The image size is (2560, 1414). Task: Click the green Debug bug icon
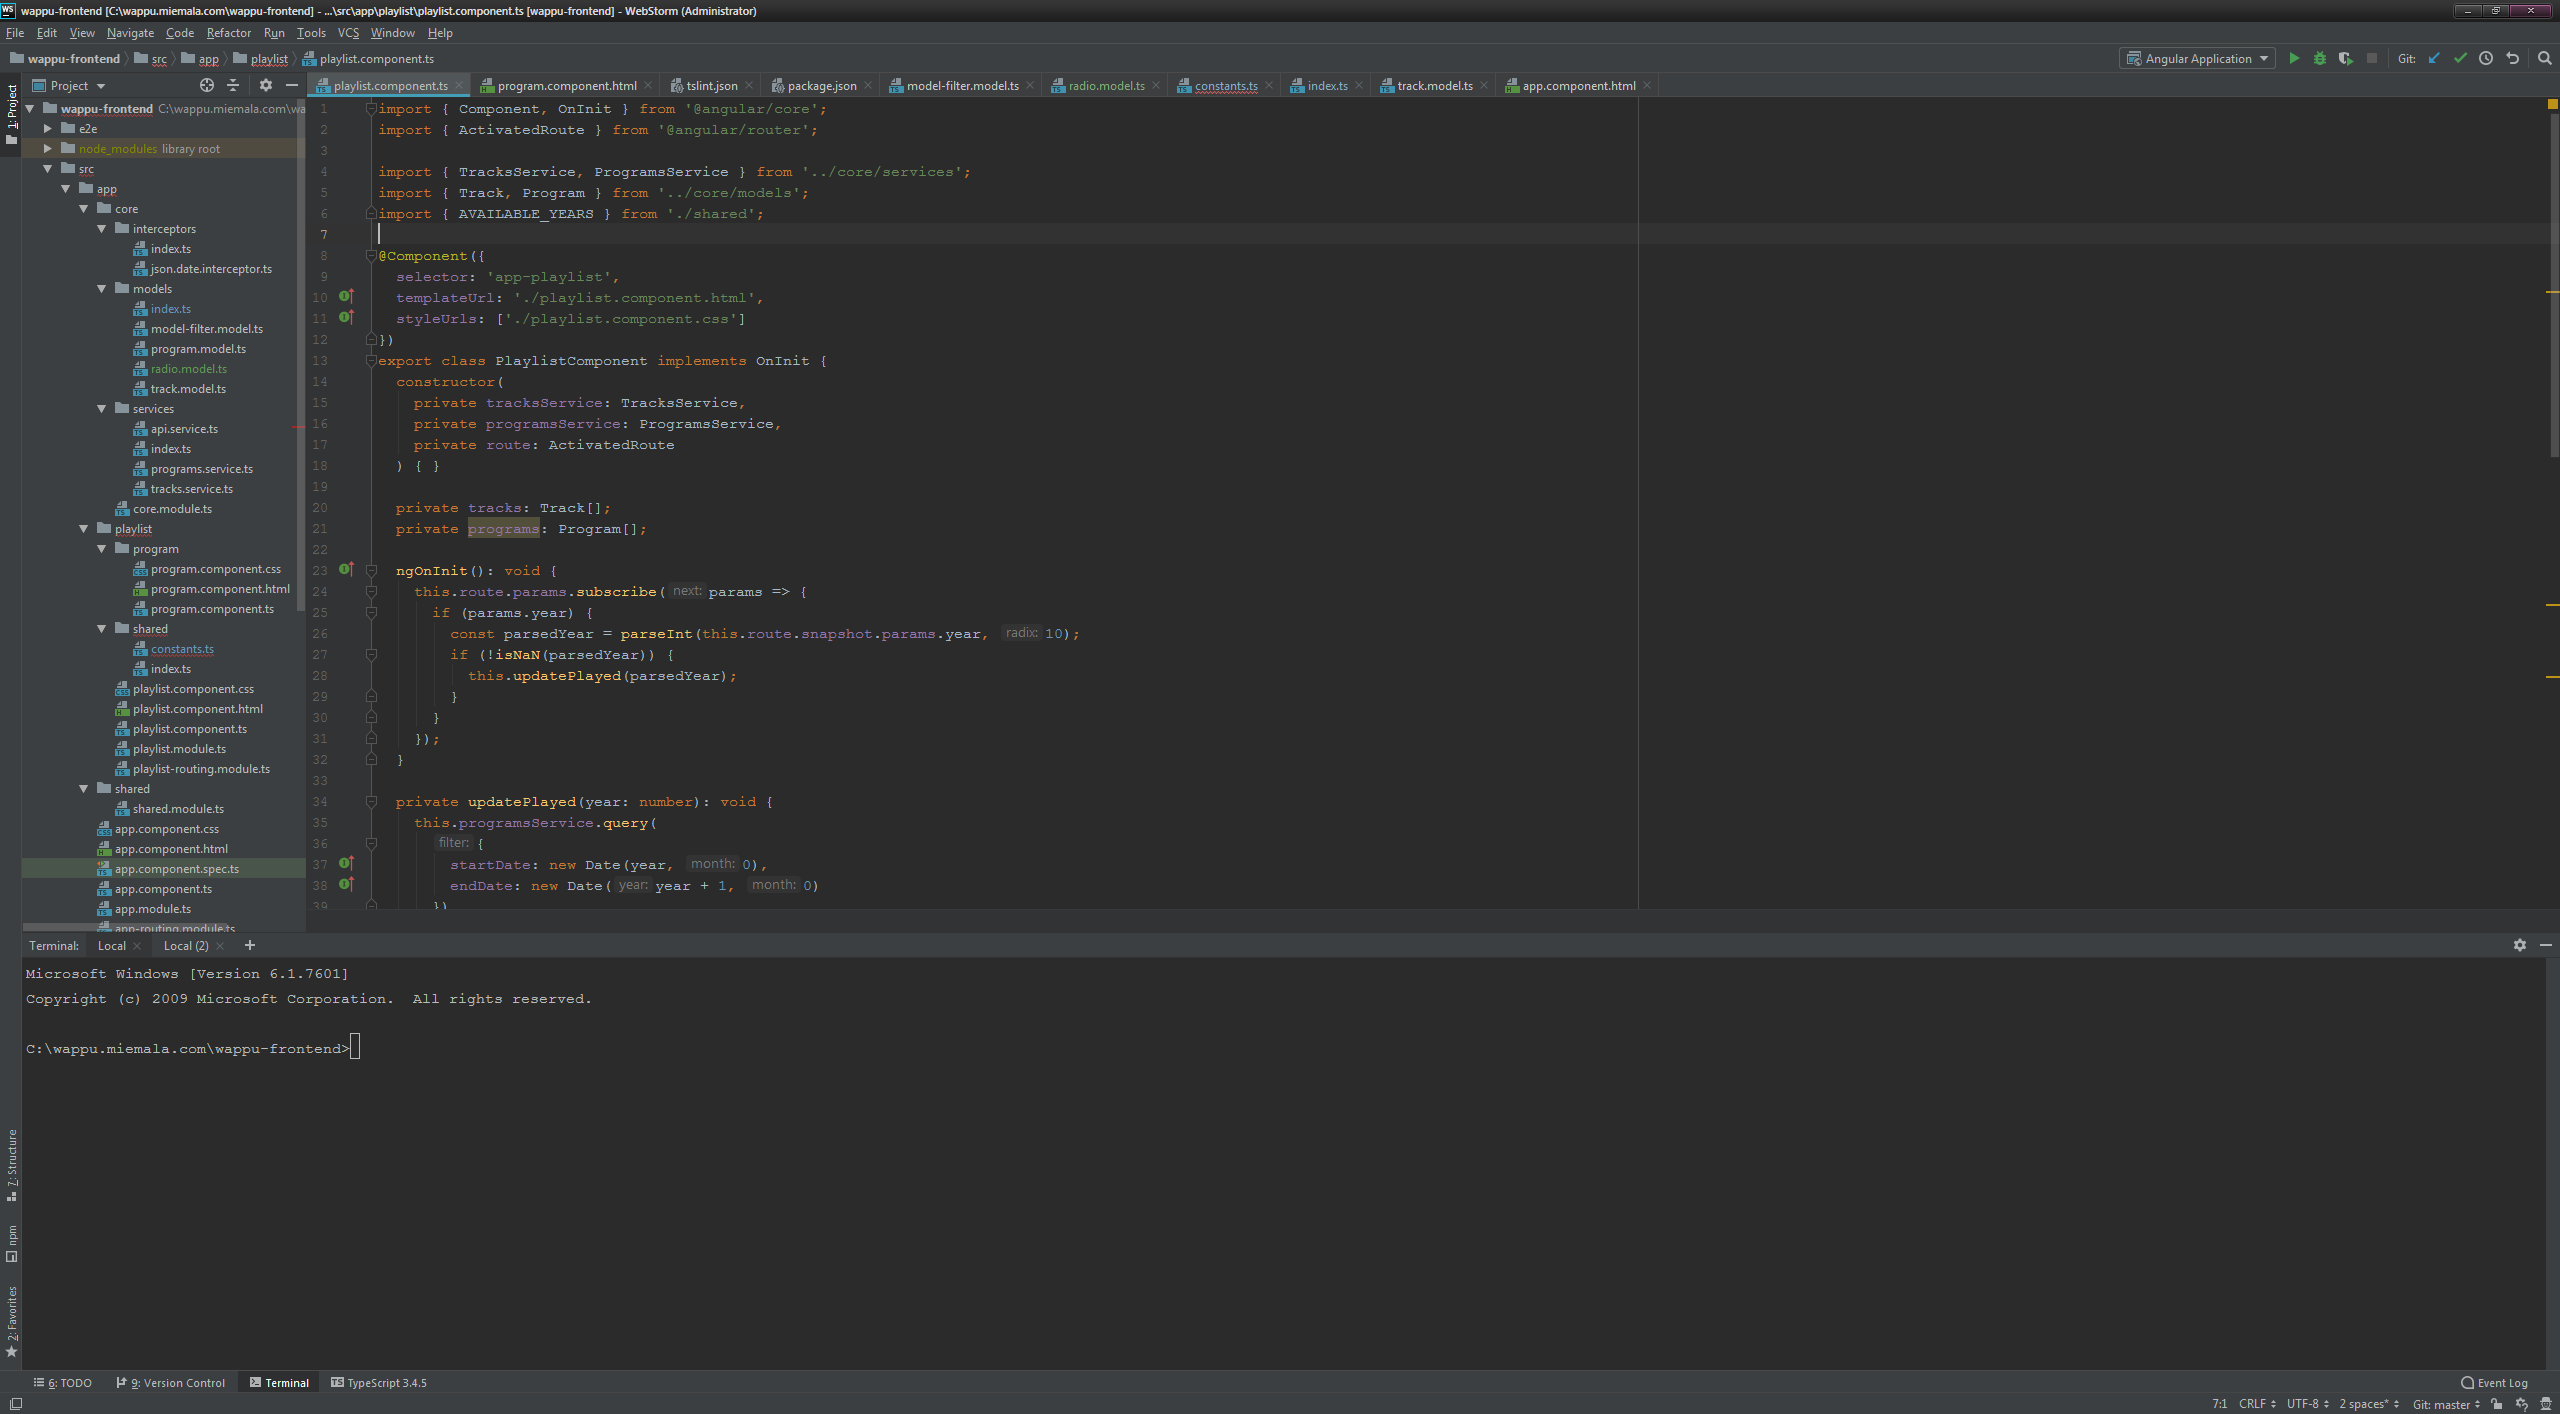coord(2320,58)
